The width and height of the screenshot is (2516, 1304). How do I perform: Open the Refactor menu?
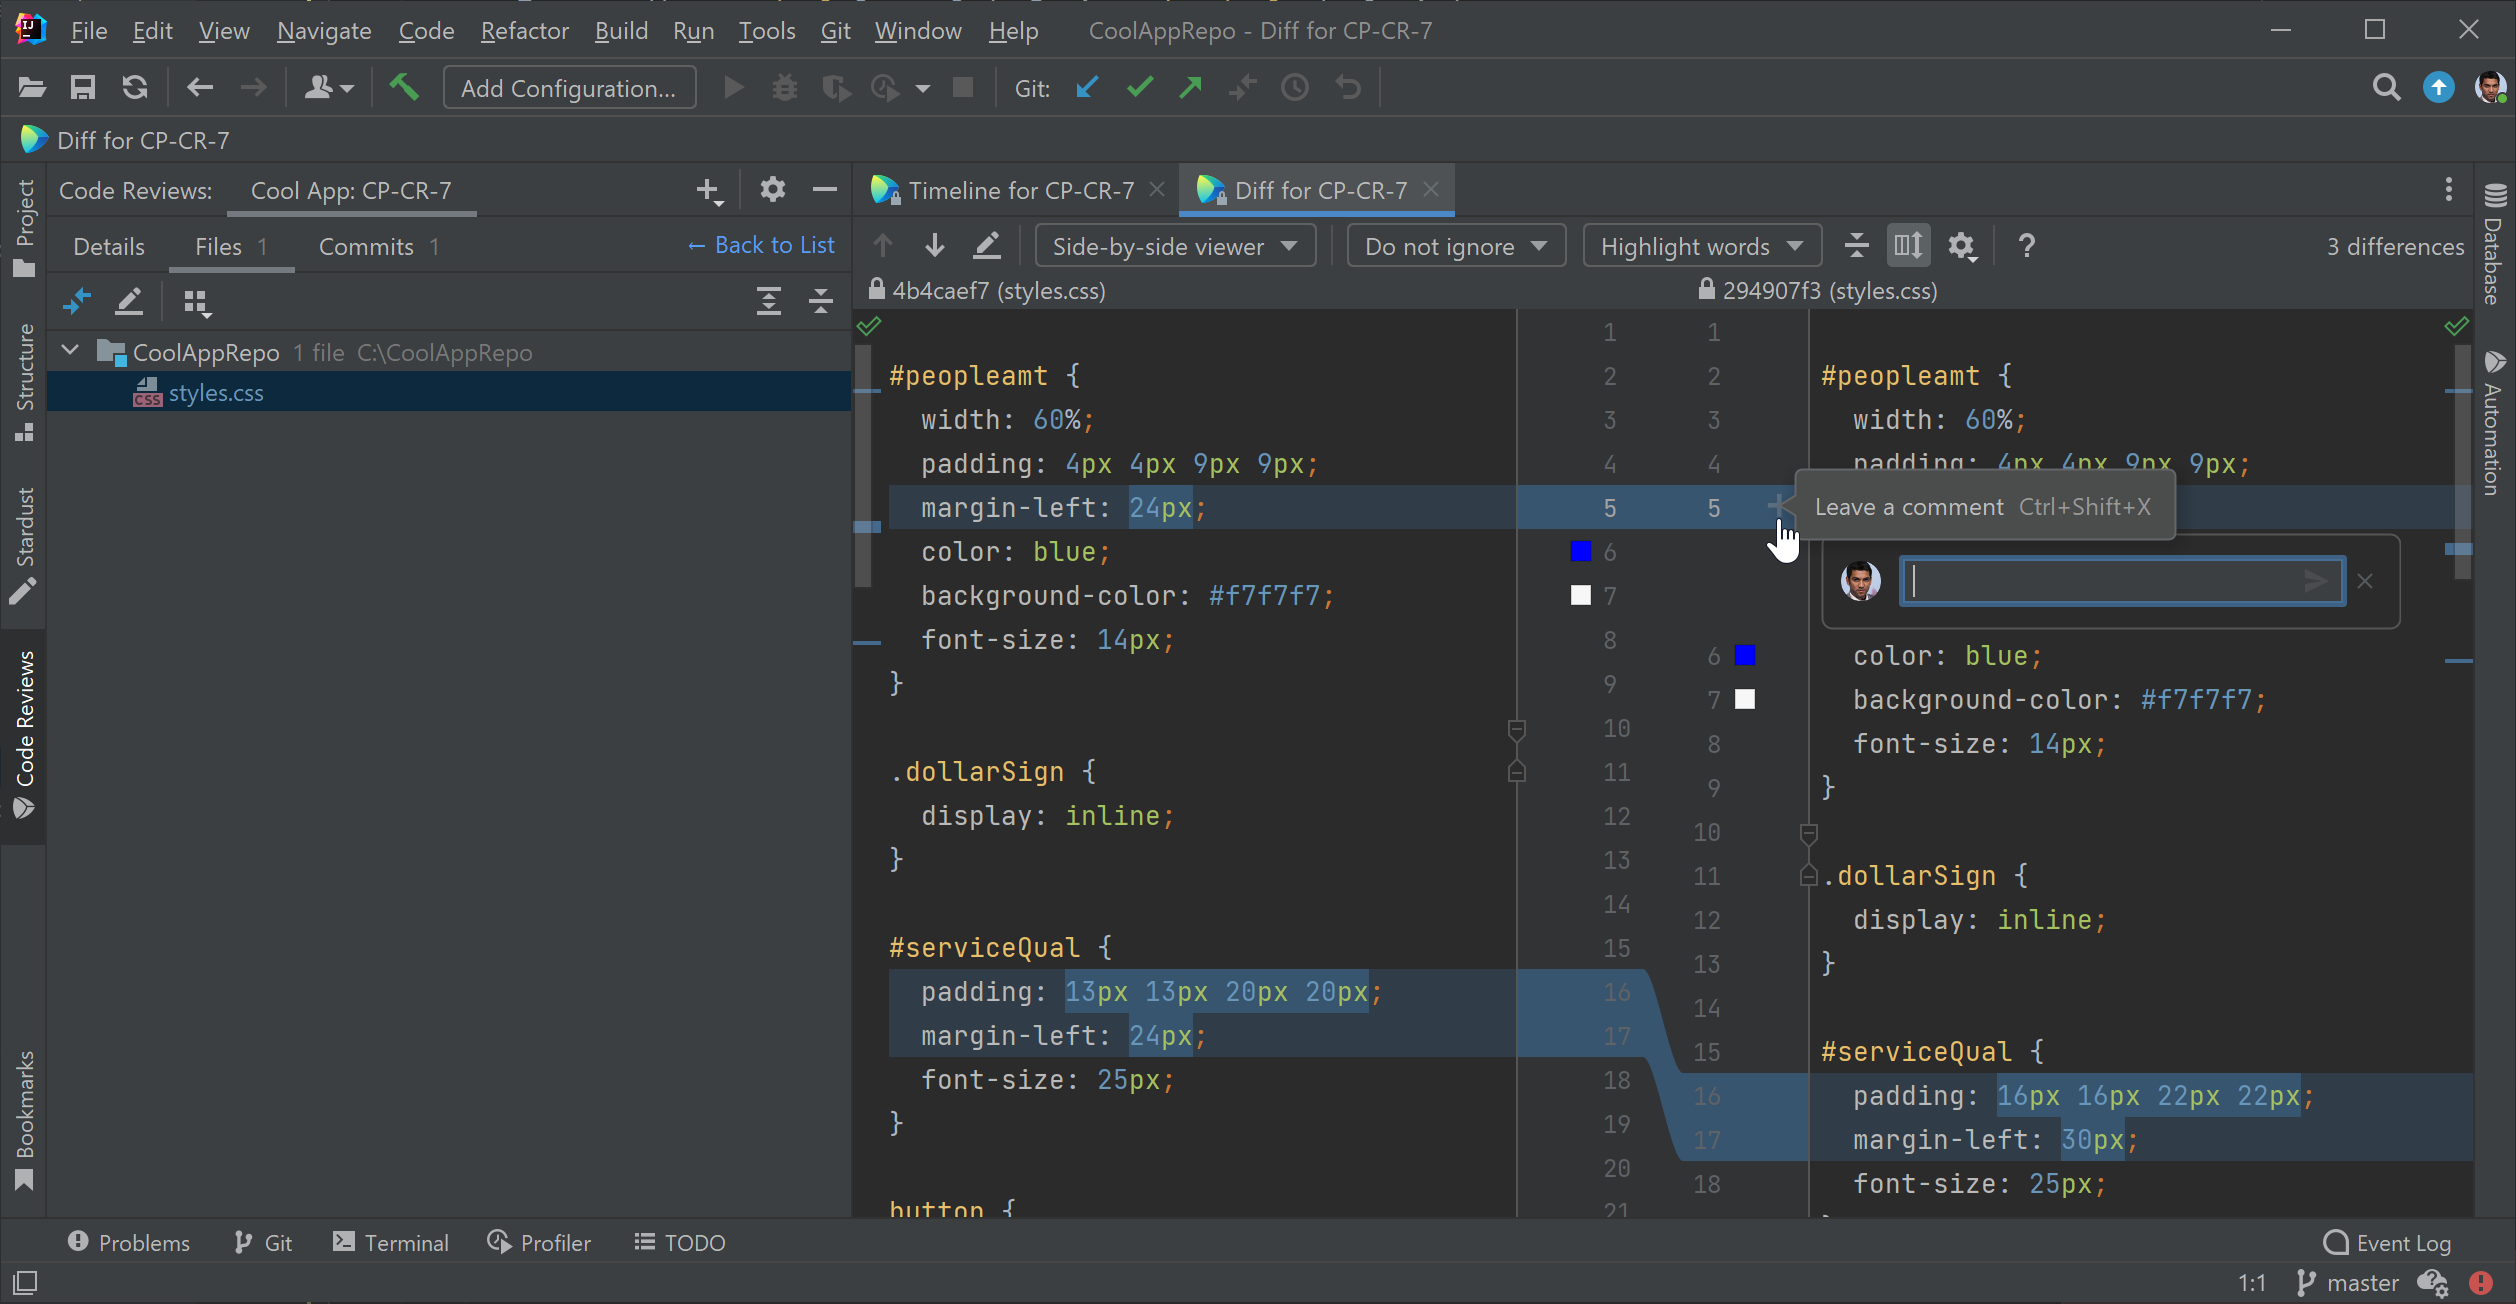pos(524,31)
